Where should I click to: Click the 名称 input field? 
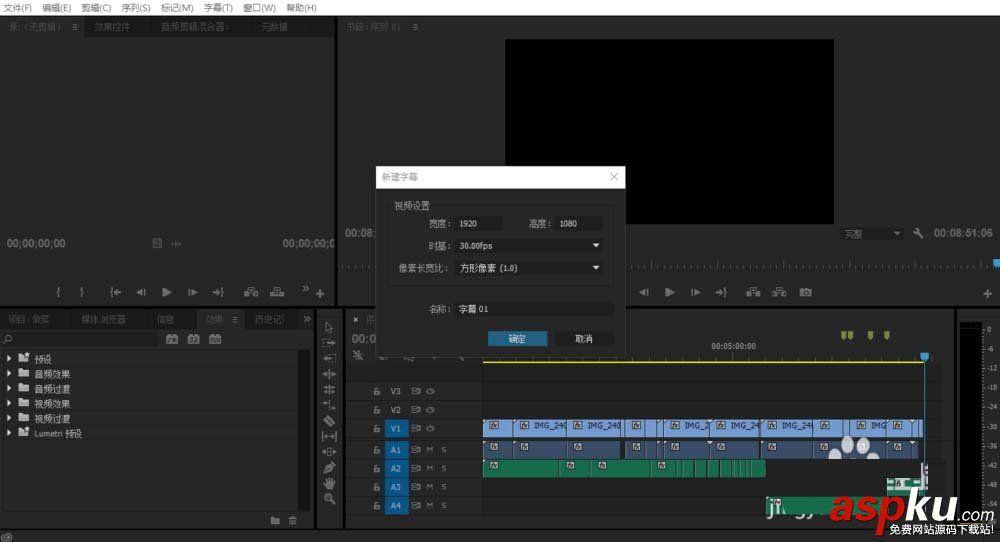click(x=535, y=310)
